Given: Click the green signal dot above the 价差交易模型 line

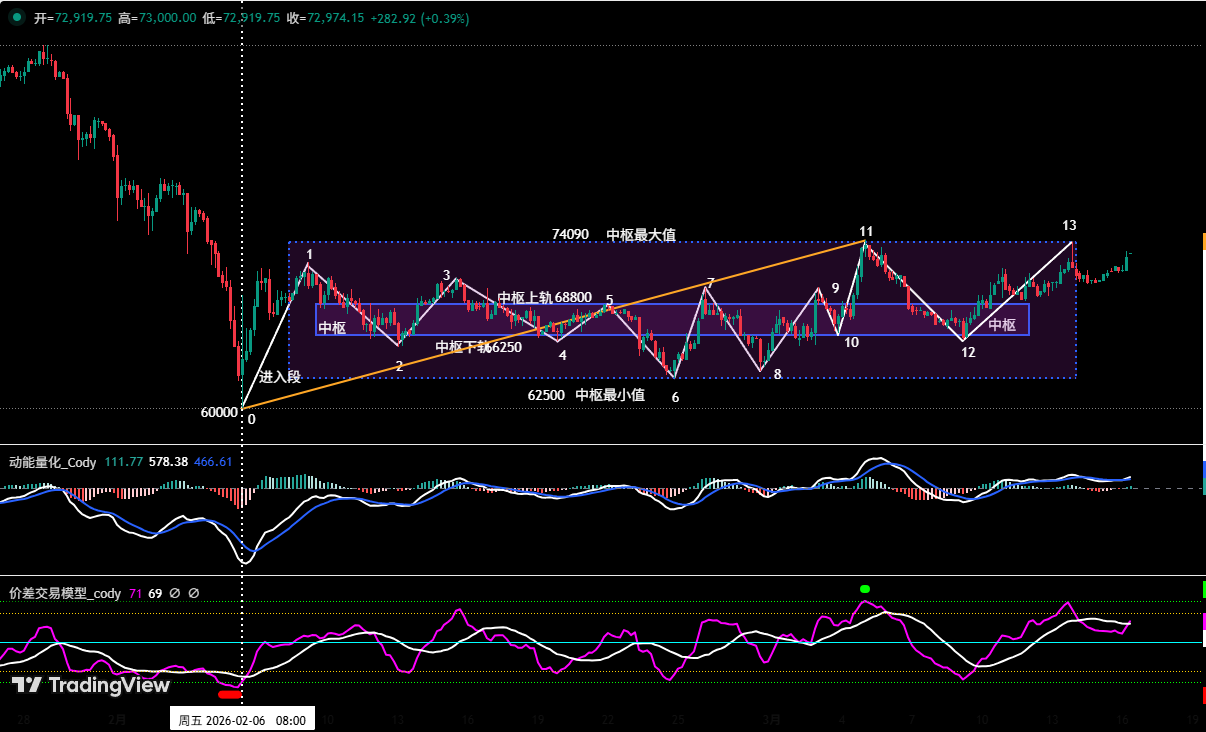Looking at the screenshot, I should (865, 589).
